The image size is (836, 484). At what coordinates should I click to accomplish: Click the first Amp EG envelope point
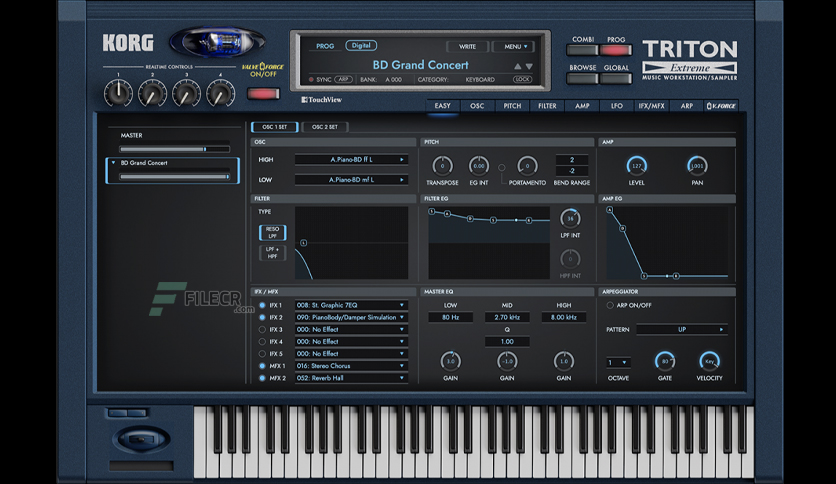point(609,210)
